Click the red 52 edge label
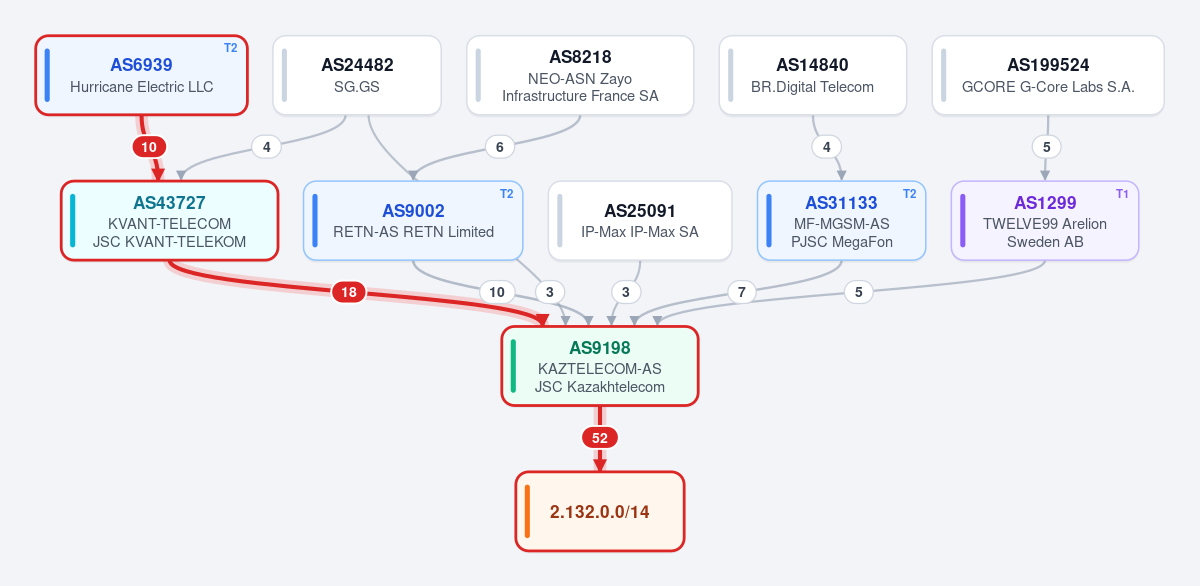The image size is (1200, 586). click(600, 438)
